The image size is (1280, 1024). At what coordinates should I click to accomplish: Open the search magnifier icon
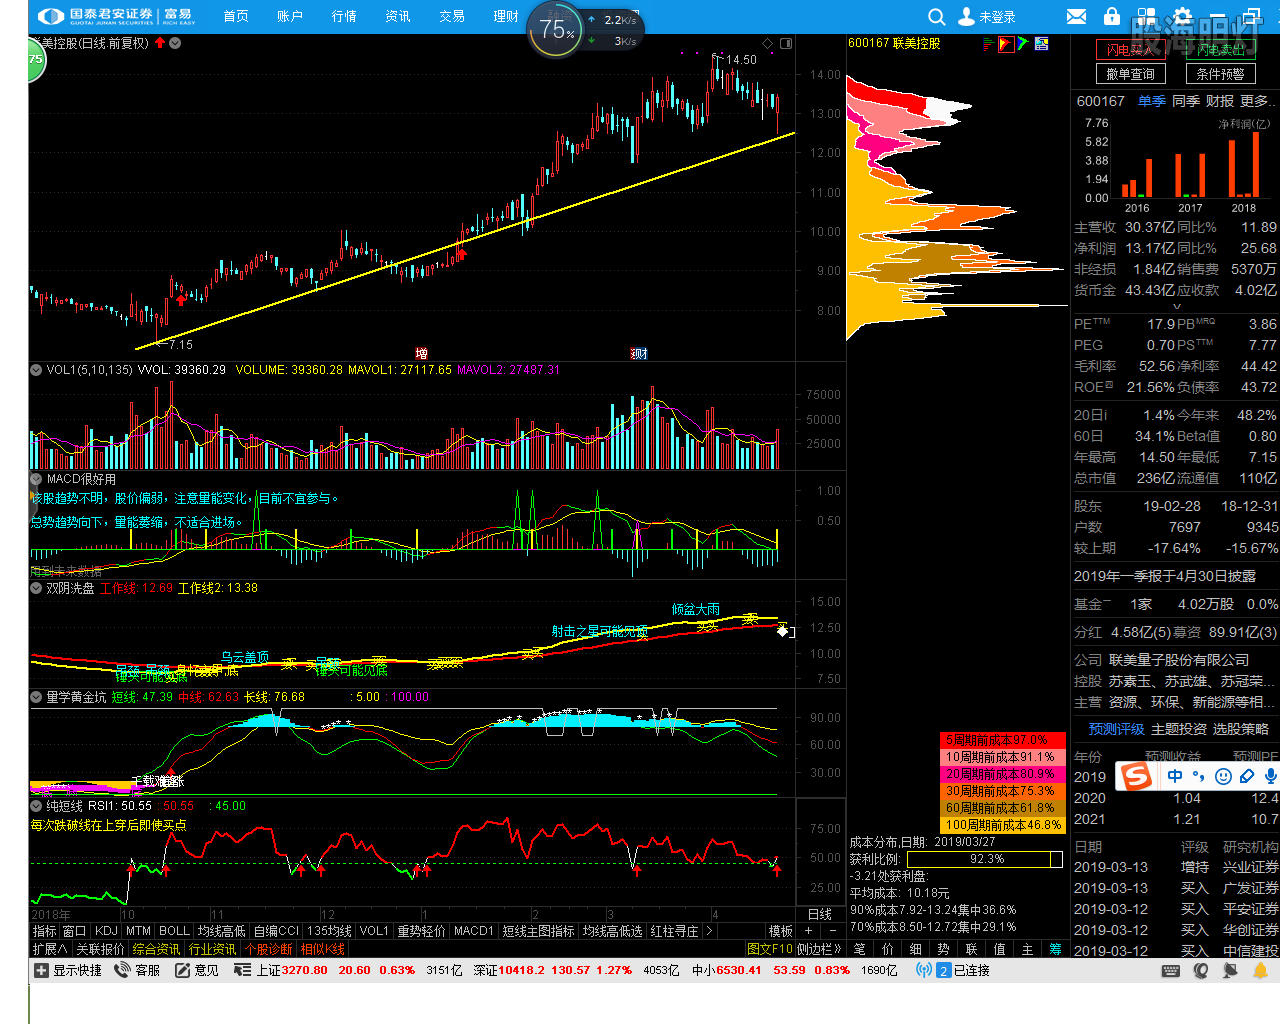point(936,17)
